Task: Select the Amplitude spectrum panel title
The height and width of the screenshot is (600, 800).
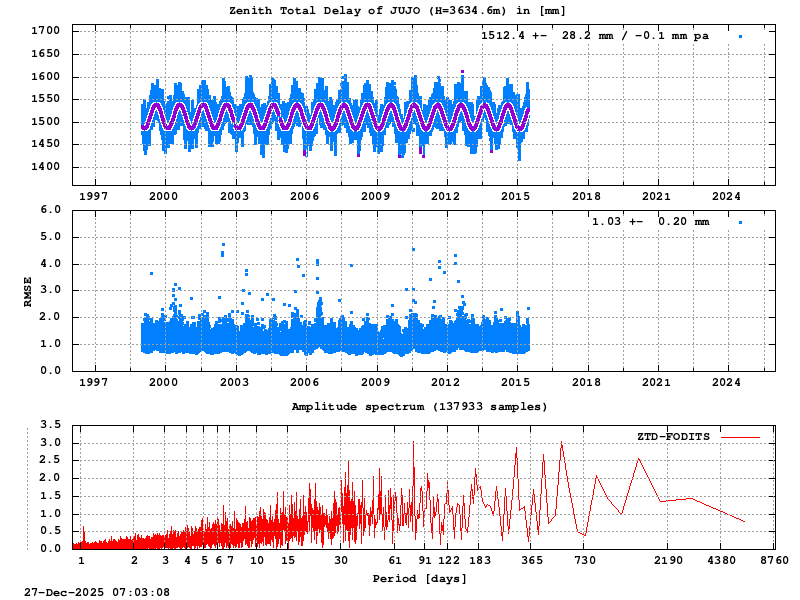Action: coord(420,407)
